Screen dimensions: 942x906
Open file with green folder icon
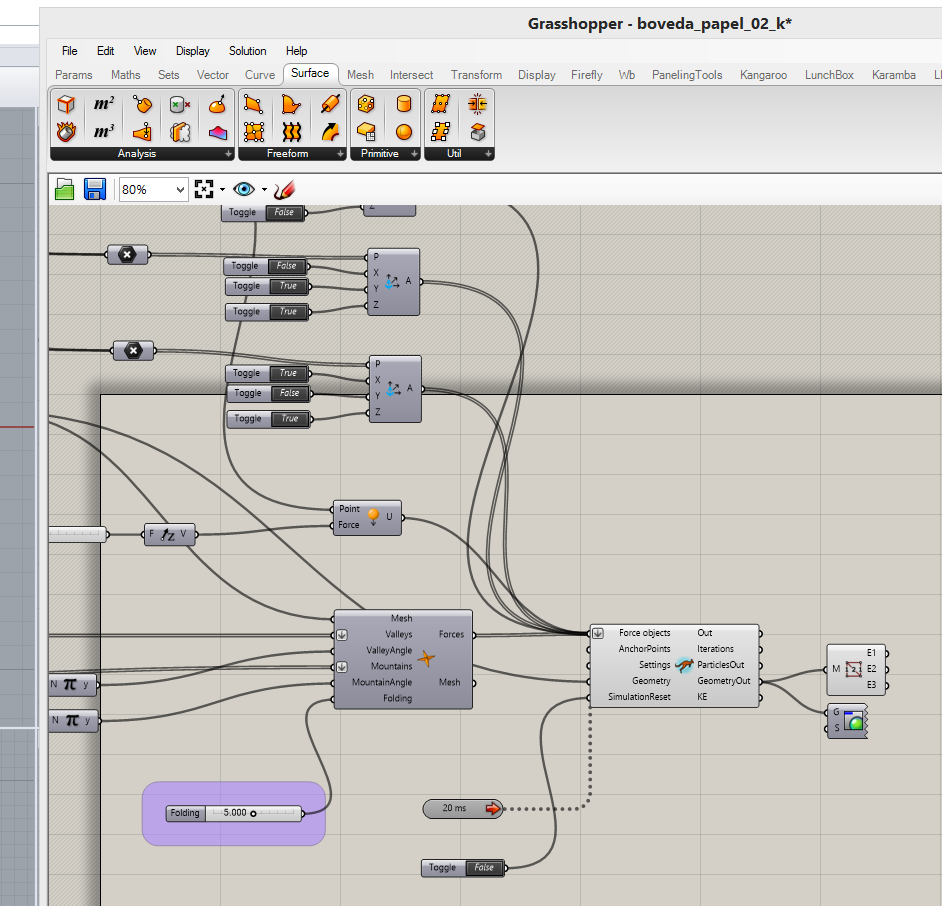(x=64, y=189)
